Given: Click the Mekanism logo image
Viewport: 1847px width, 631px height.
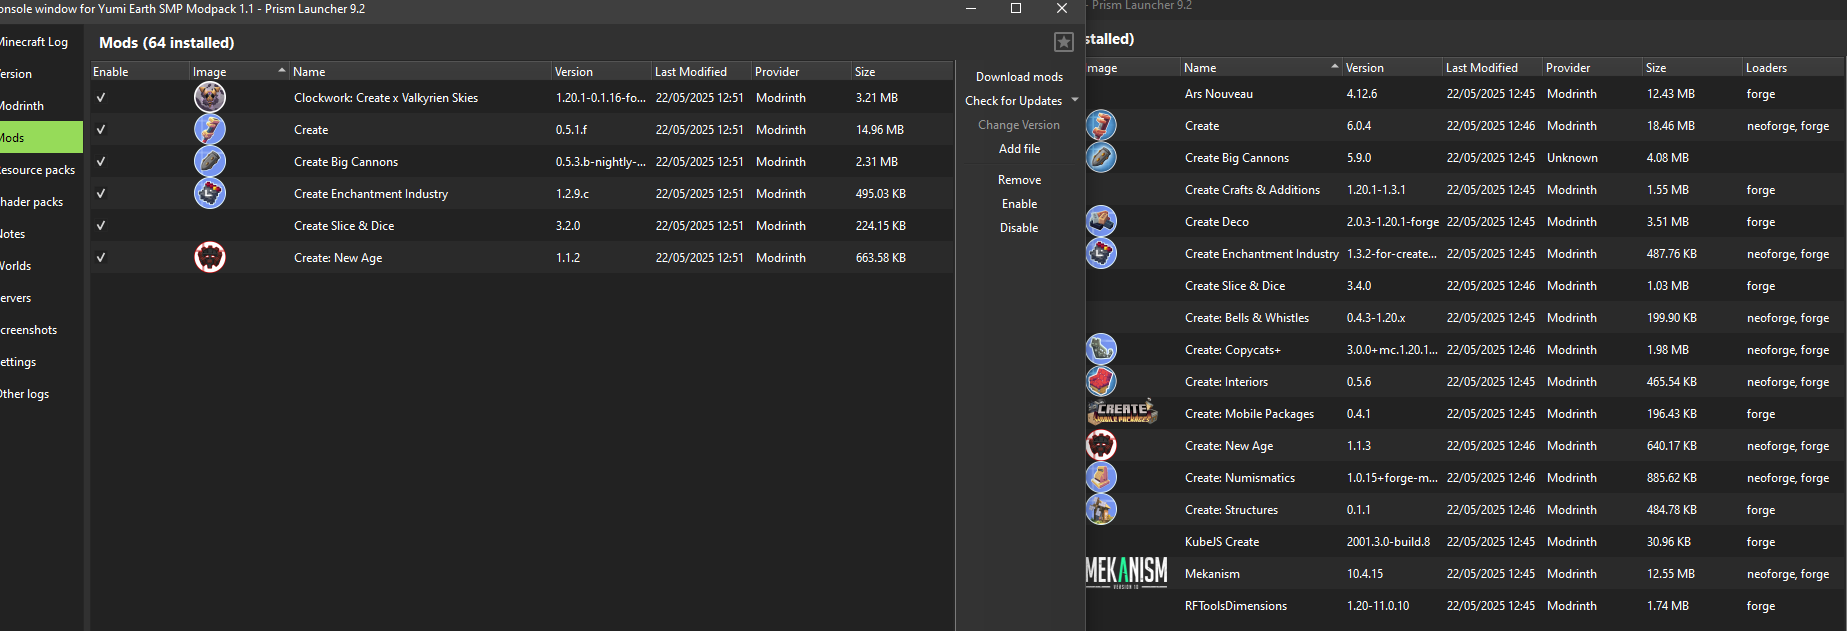Looking at the screenshot, I should click(x=1126, y=573).
